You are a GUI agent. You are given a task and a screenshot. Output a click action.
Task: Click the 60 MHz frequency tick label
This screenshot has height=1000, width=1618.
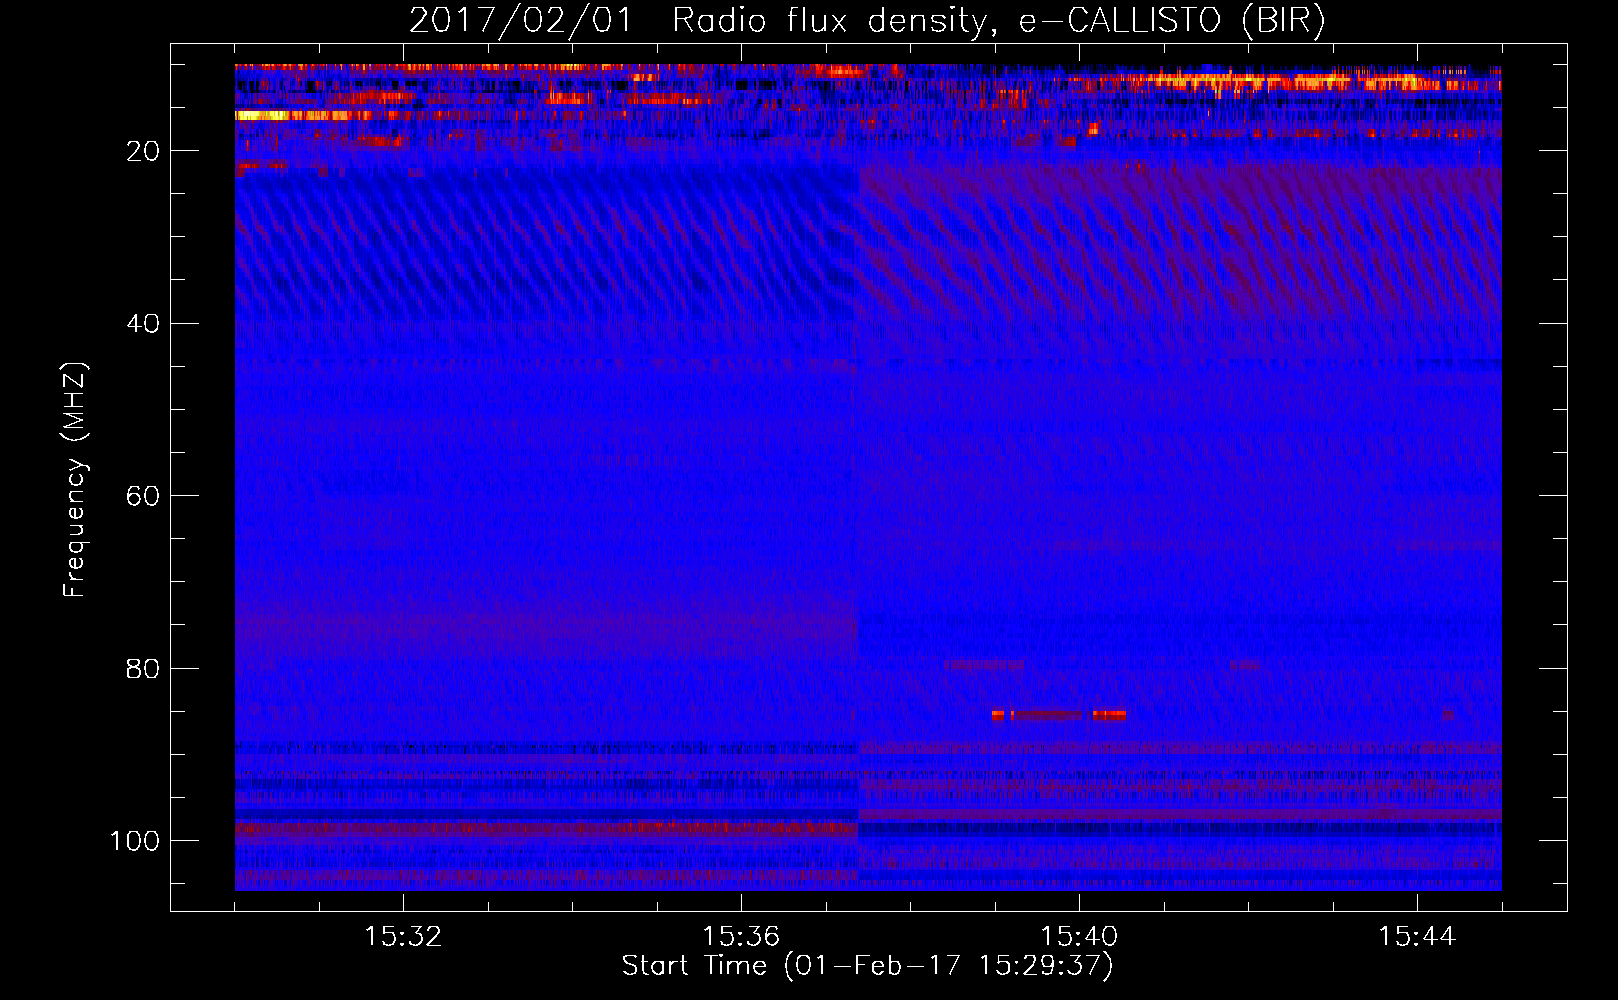[143, 496]
